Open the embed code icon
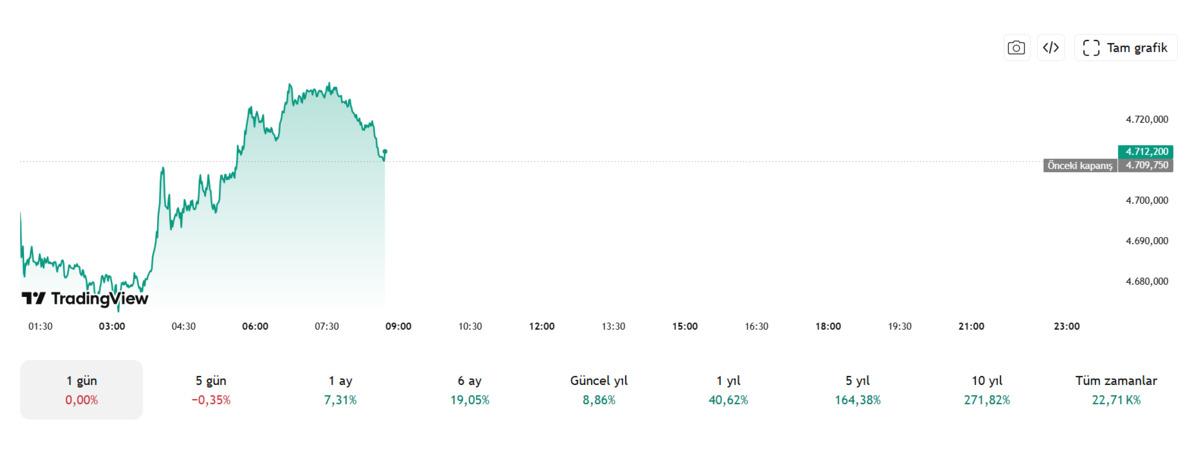This screenshot has height=455, width=1200. pos(1050,48)
